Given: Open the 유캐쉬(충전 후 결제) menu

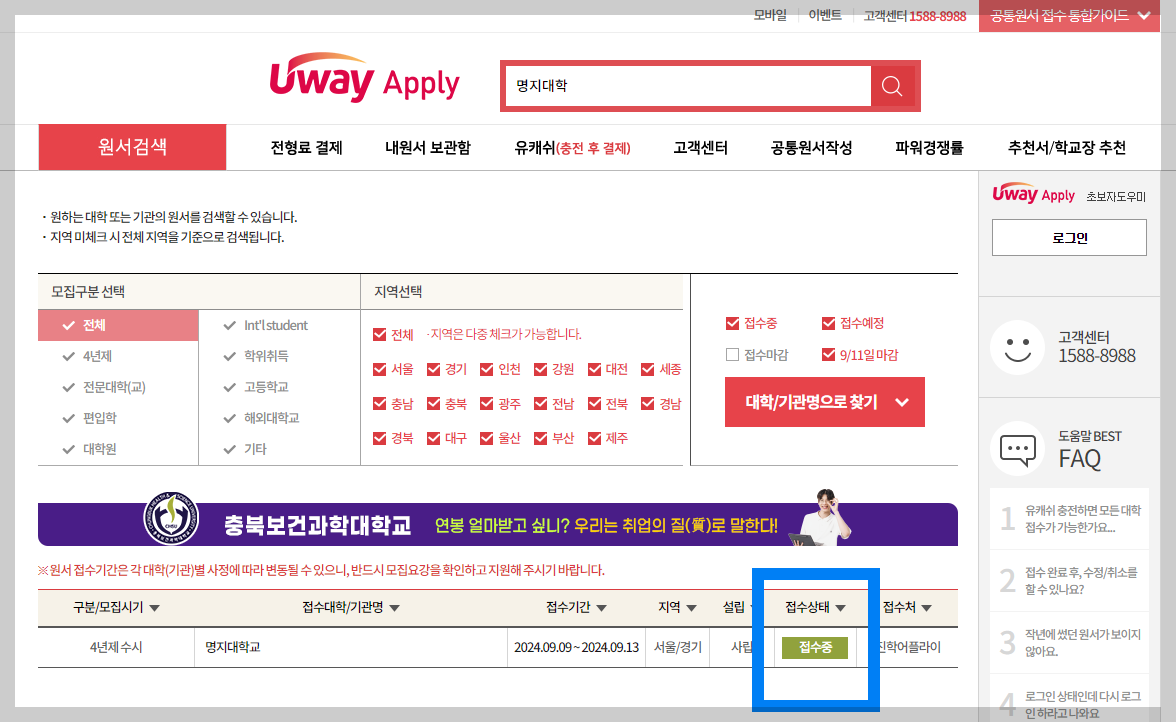Looking at the screenshot, I should click(x=572, y=148).
